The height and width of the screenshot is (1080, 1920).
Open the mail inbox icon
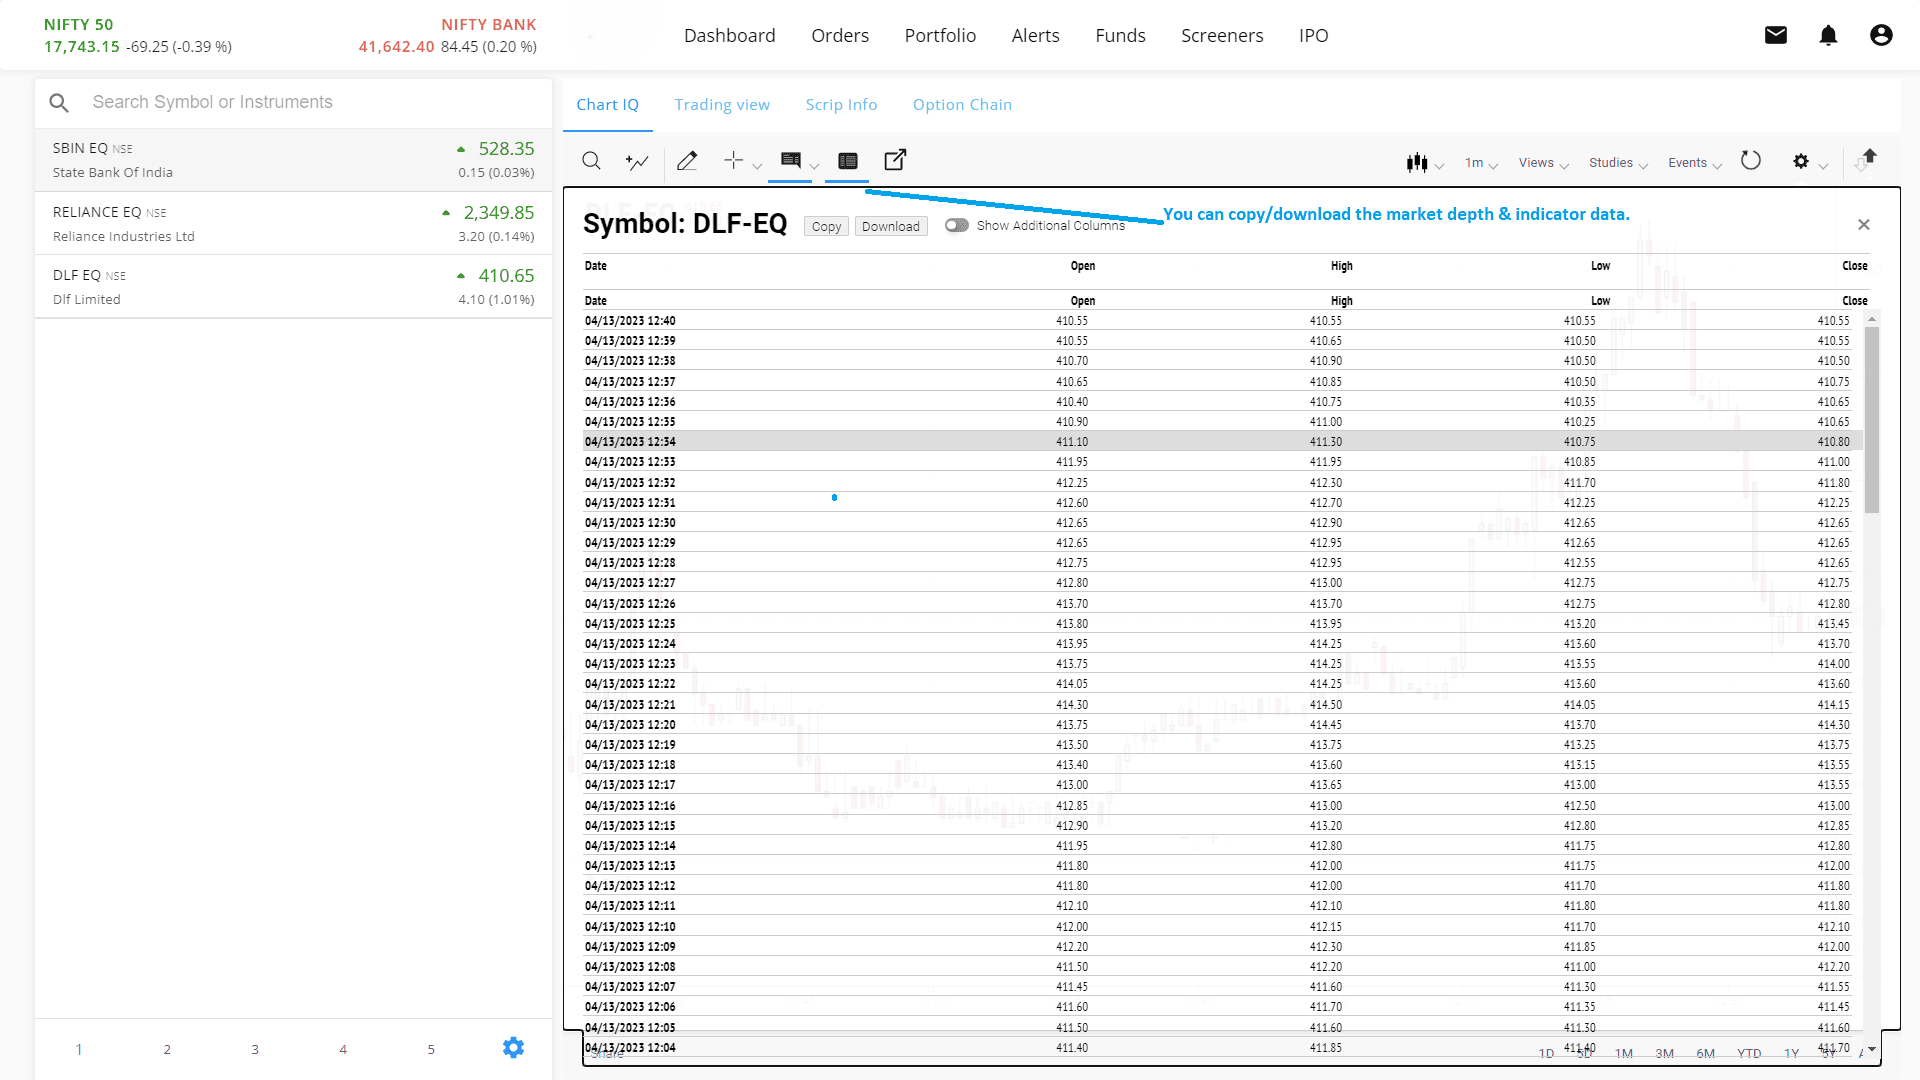coord(1776,36)
